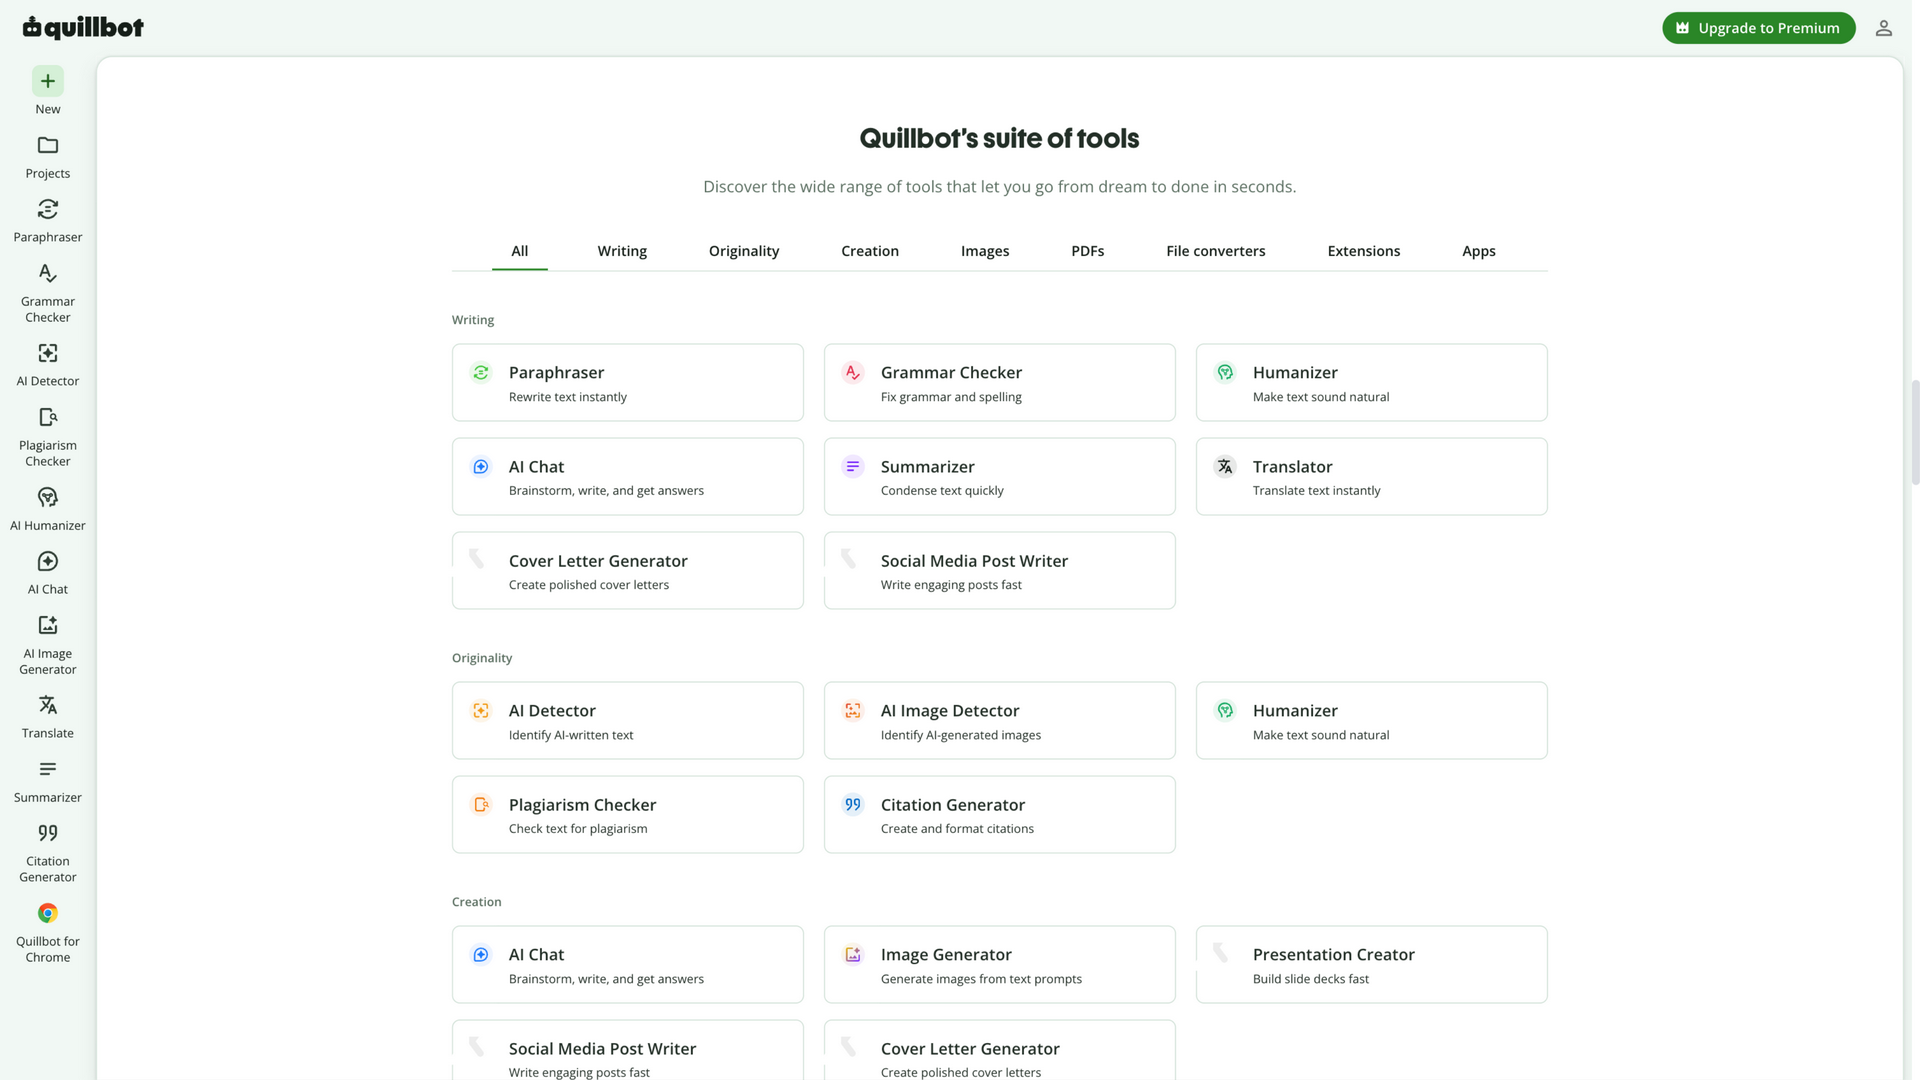Screen dimensions: 1920x1080
Task: Open the Translator tool card
Action: [1372, 477]
